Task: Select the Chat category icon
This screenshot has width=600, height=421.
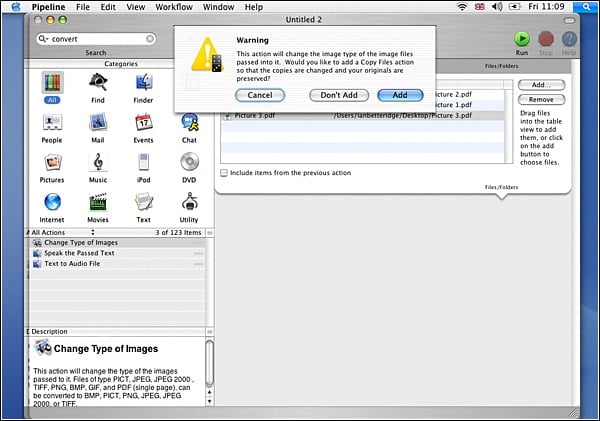Action: click(189, 123)
